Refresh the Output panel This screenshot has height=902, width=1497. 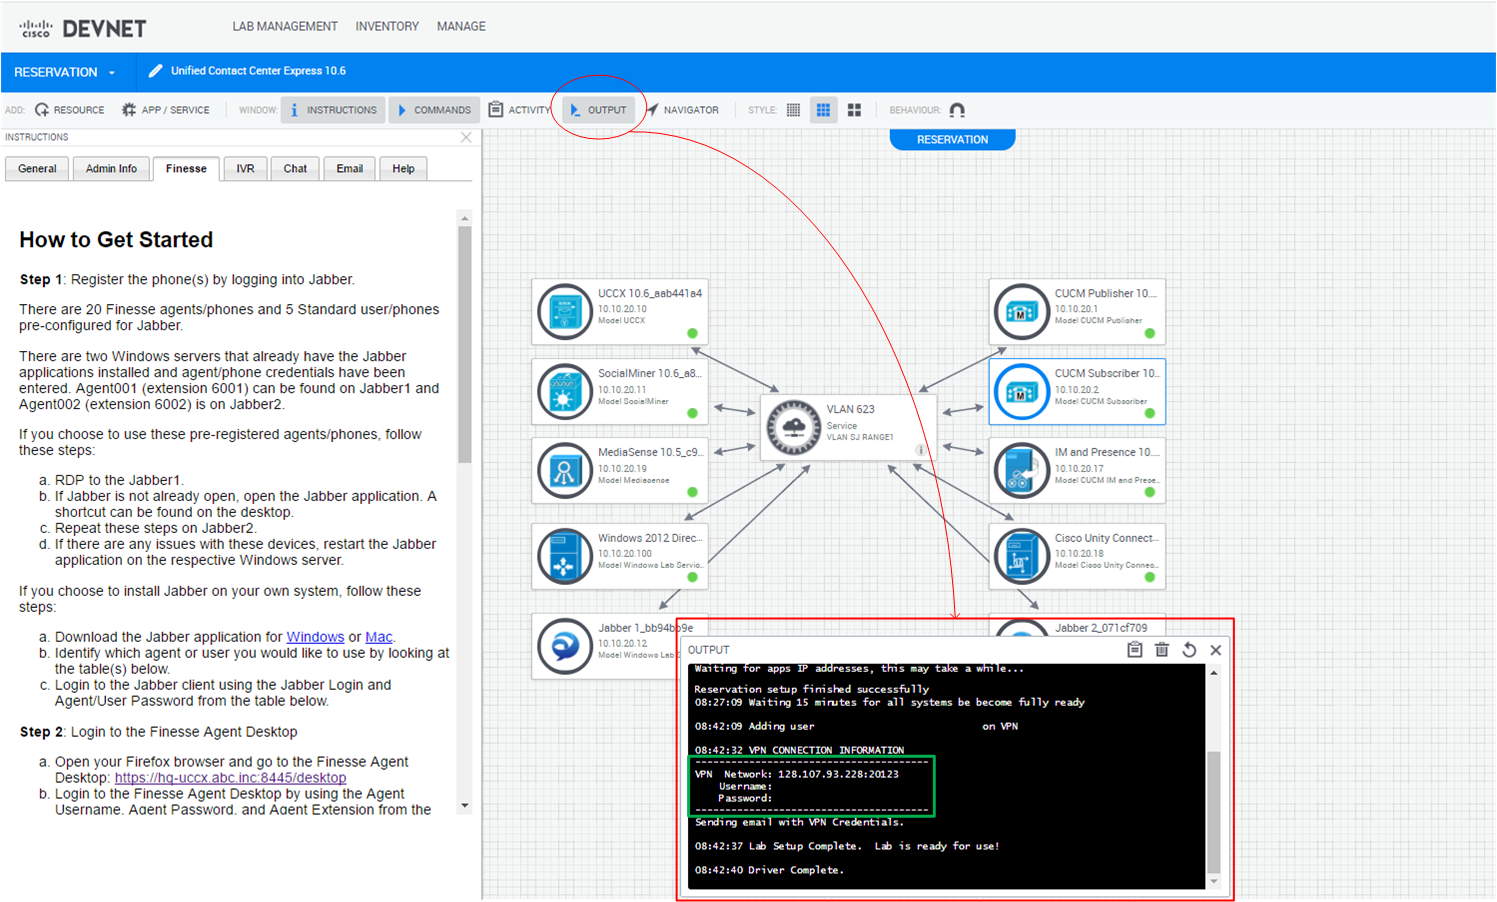pos(1189,650)
